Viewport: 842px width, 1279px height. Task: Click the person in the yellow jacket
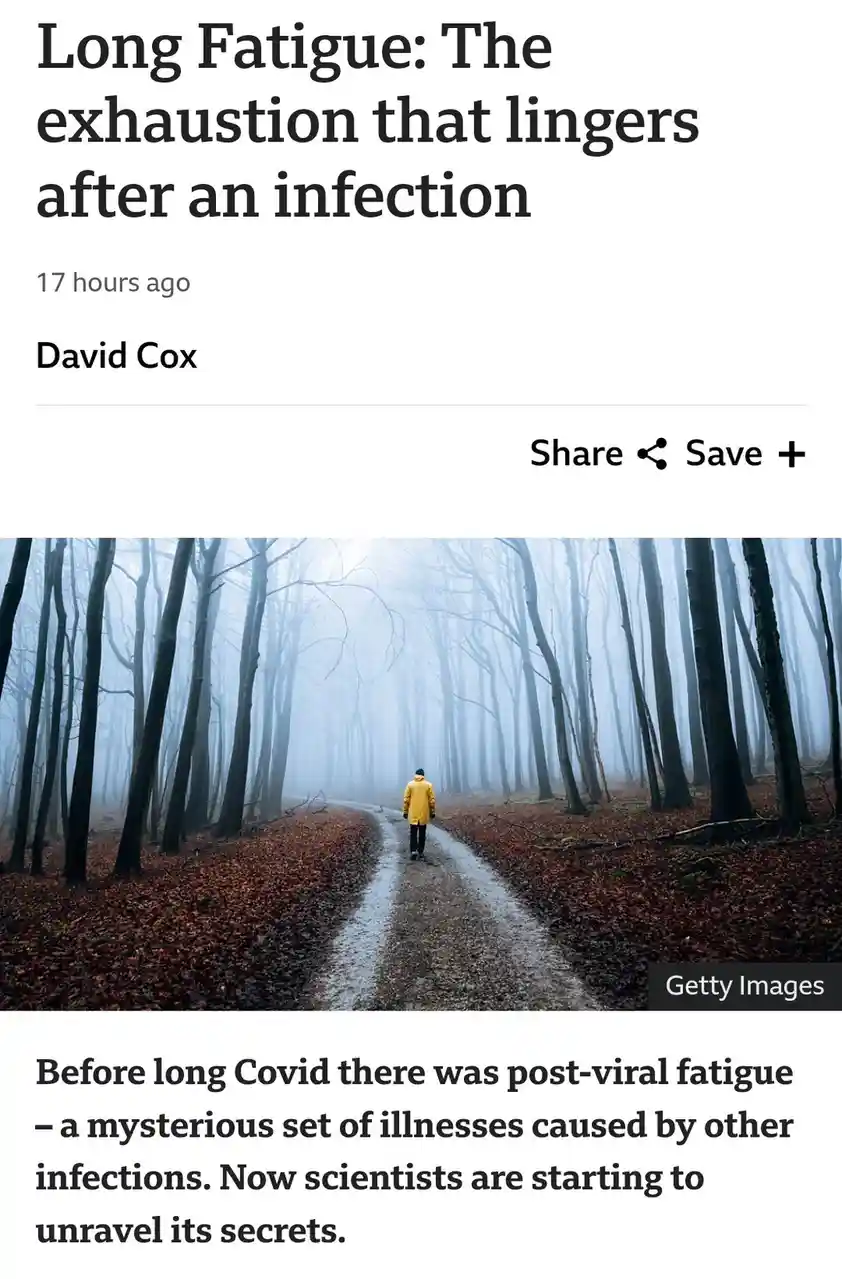click(419, 814)
